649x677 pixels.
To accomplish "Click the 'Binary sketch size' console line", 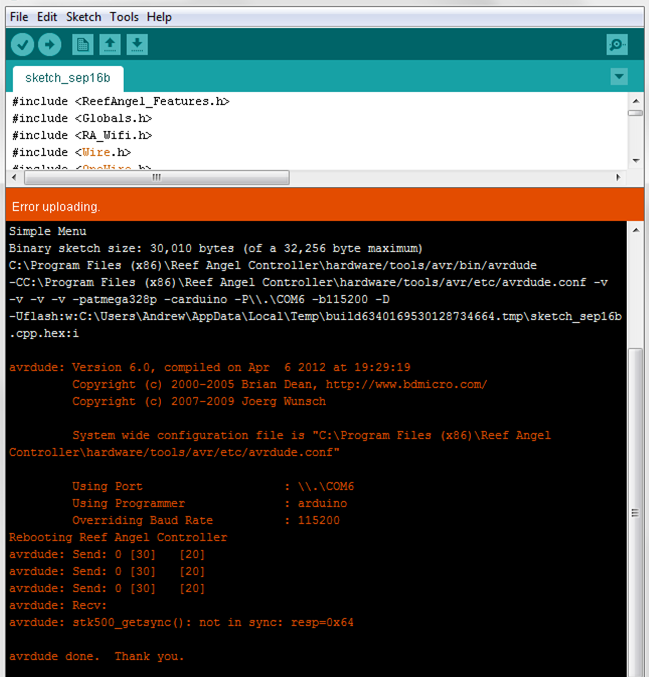I will pyautogui.click(x=215, y=248).
